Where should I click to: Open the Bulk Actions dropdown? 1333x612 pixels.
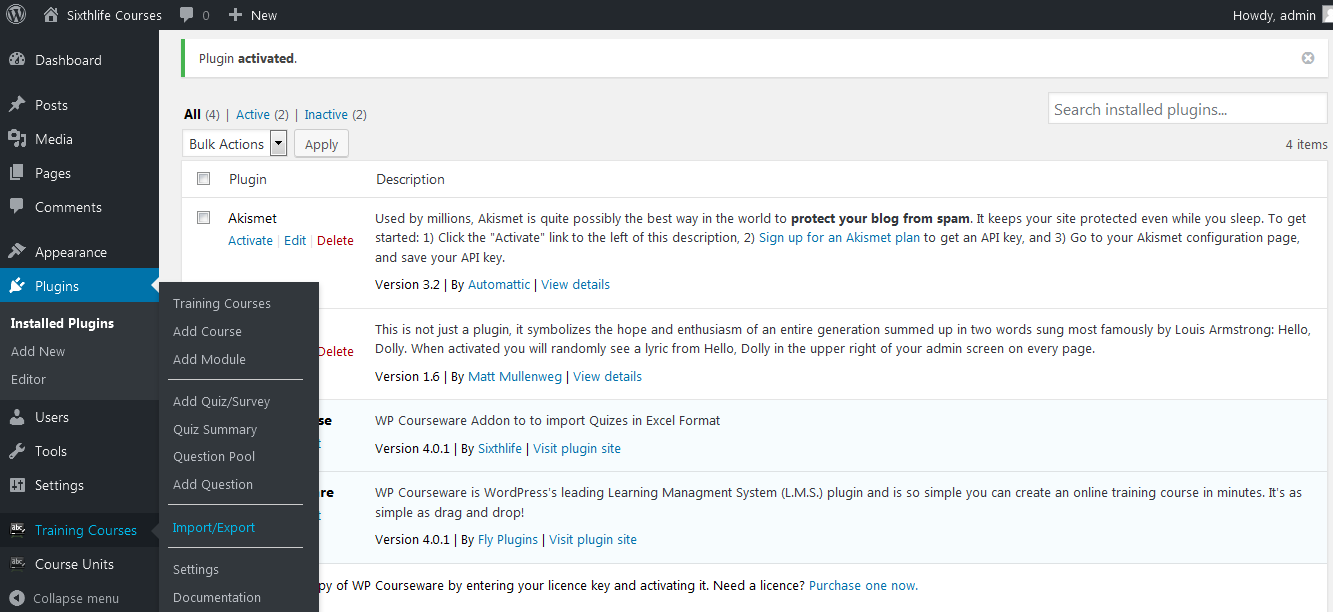click(235, 144)
